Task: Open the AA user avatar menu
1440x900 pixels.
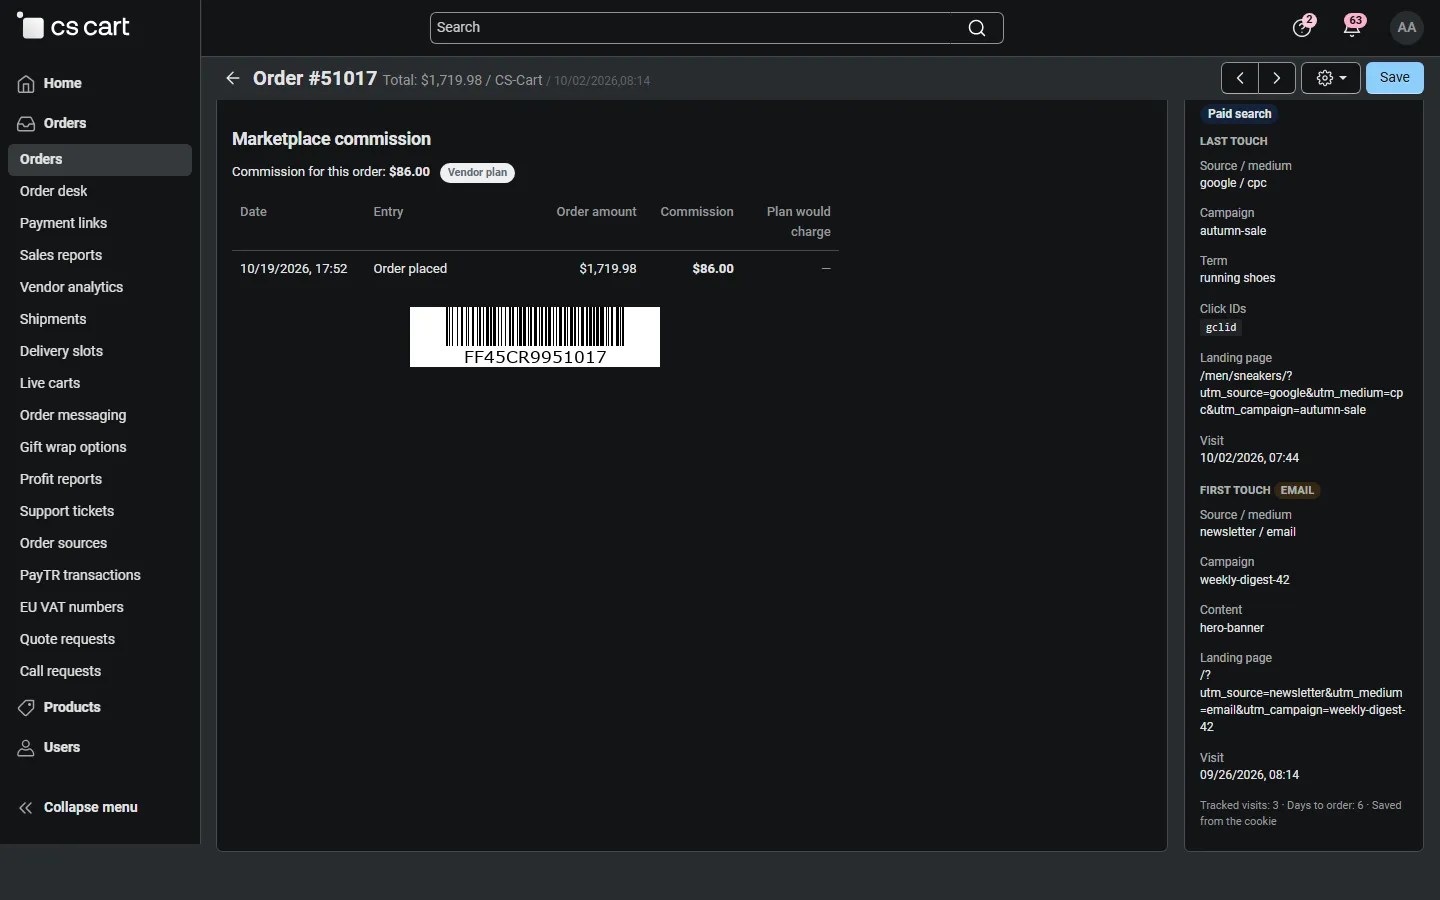Action: [x=1407, y=28]
